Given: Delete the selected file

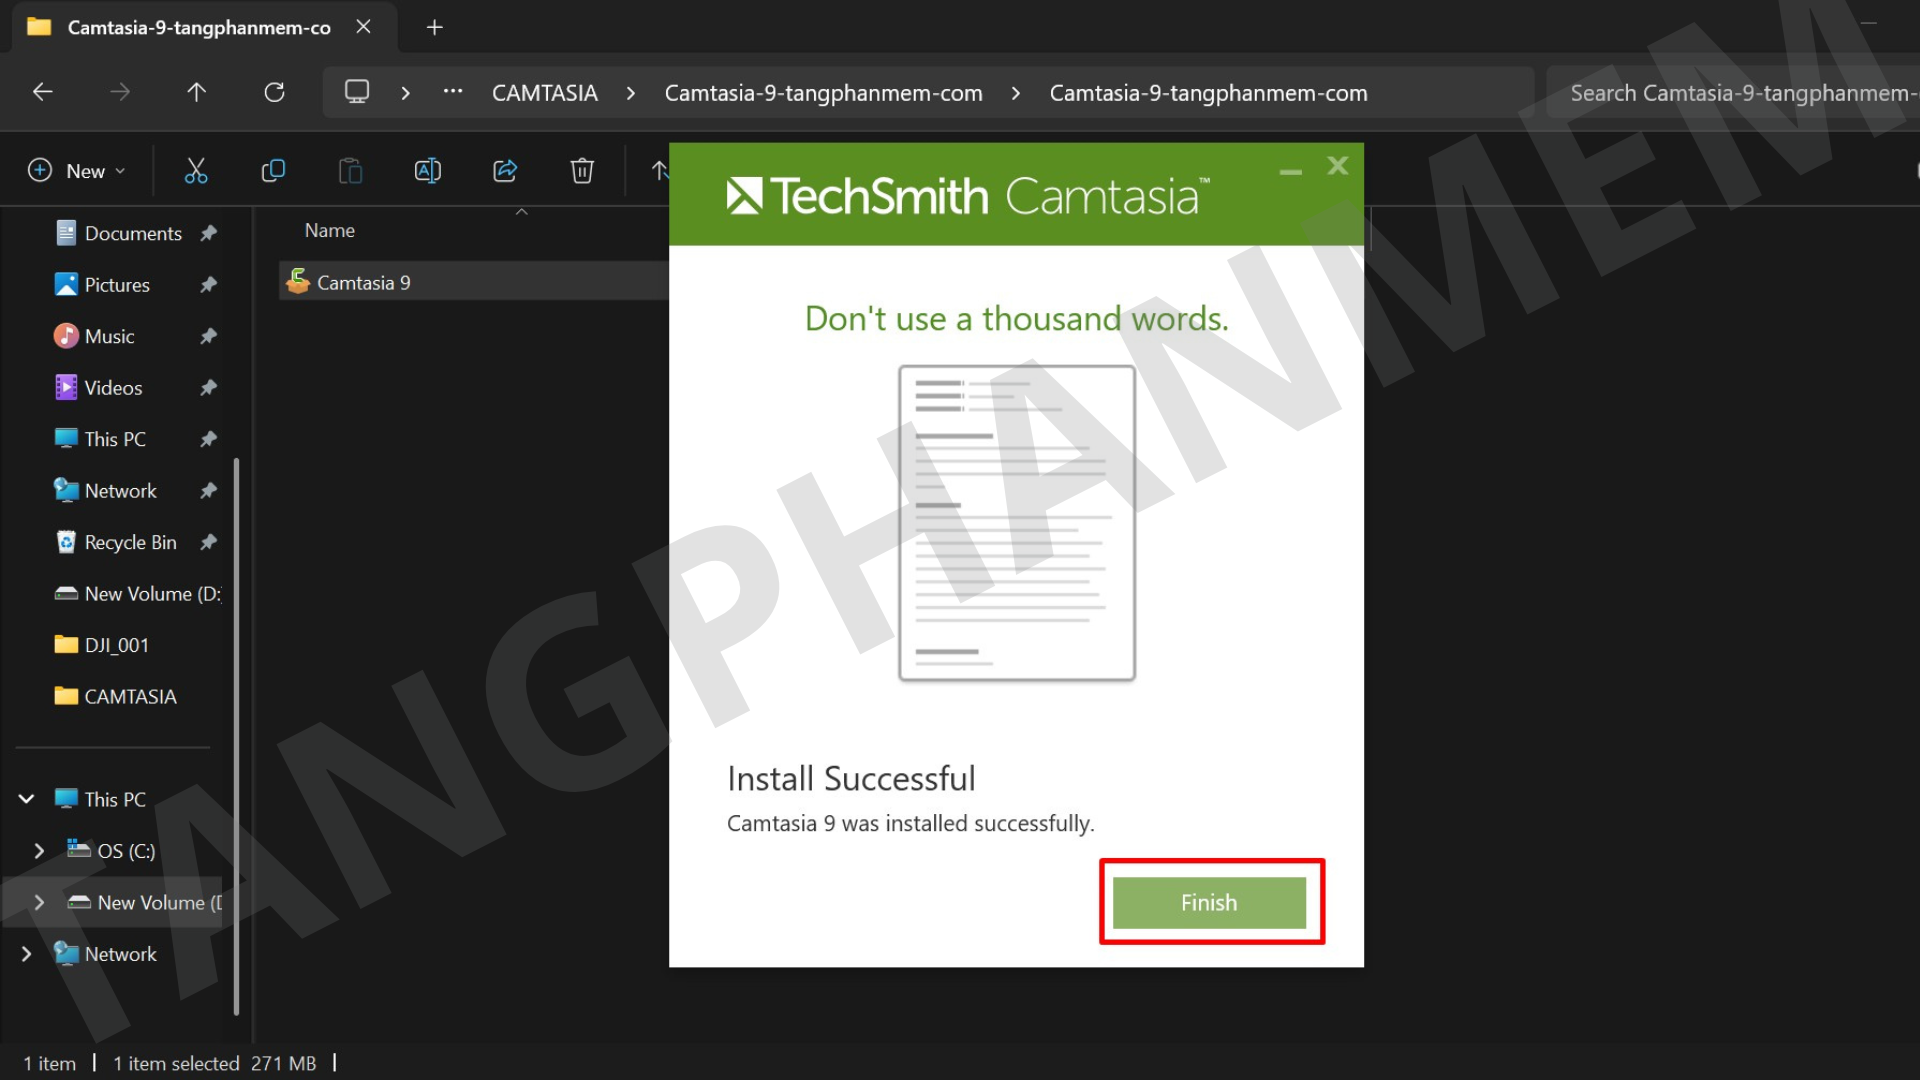Looking at the screenshot, I should 582,171.
